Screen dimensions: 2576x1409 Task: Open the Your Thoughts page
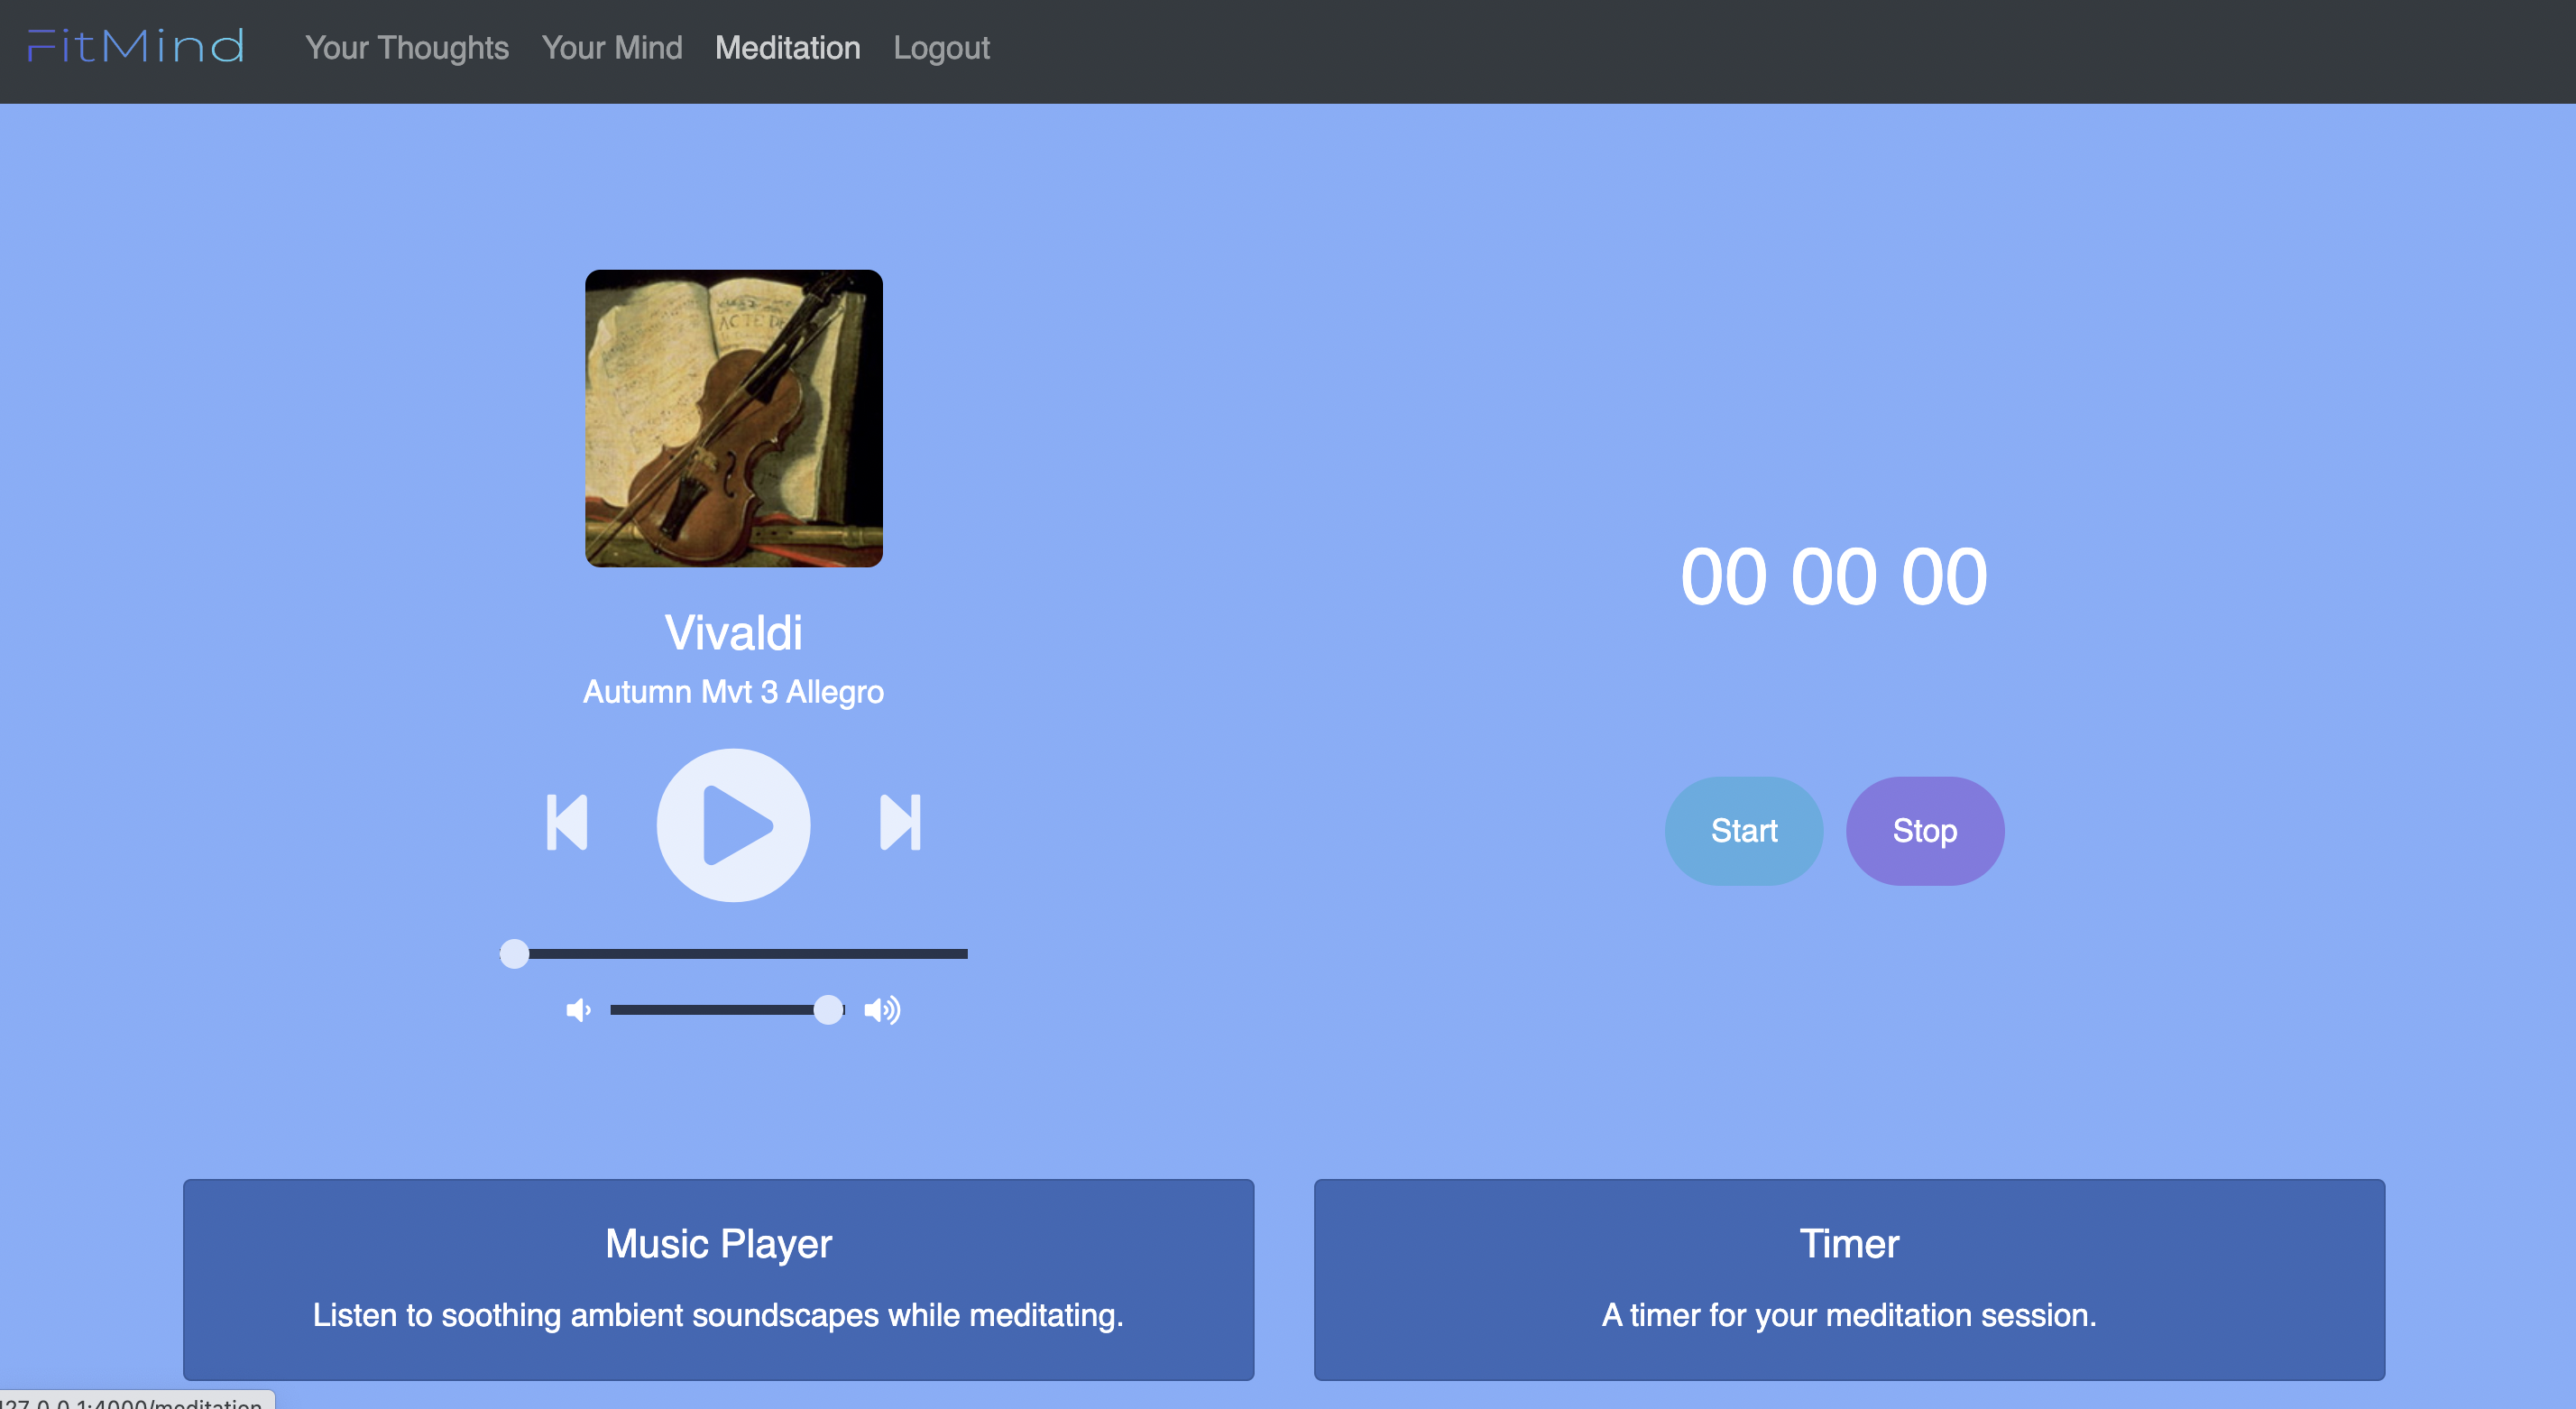[406, 48]
